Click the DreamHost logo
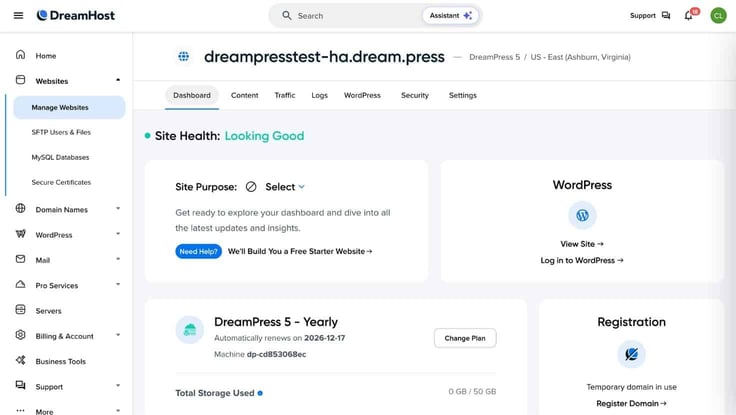736x415 pixels. point(76,15)
